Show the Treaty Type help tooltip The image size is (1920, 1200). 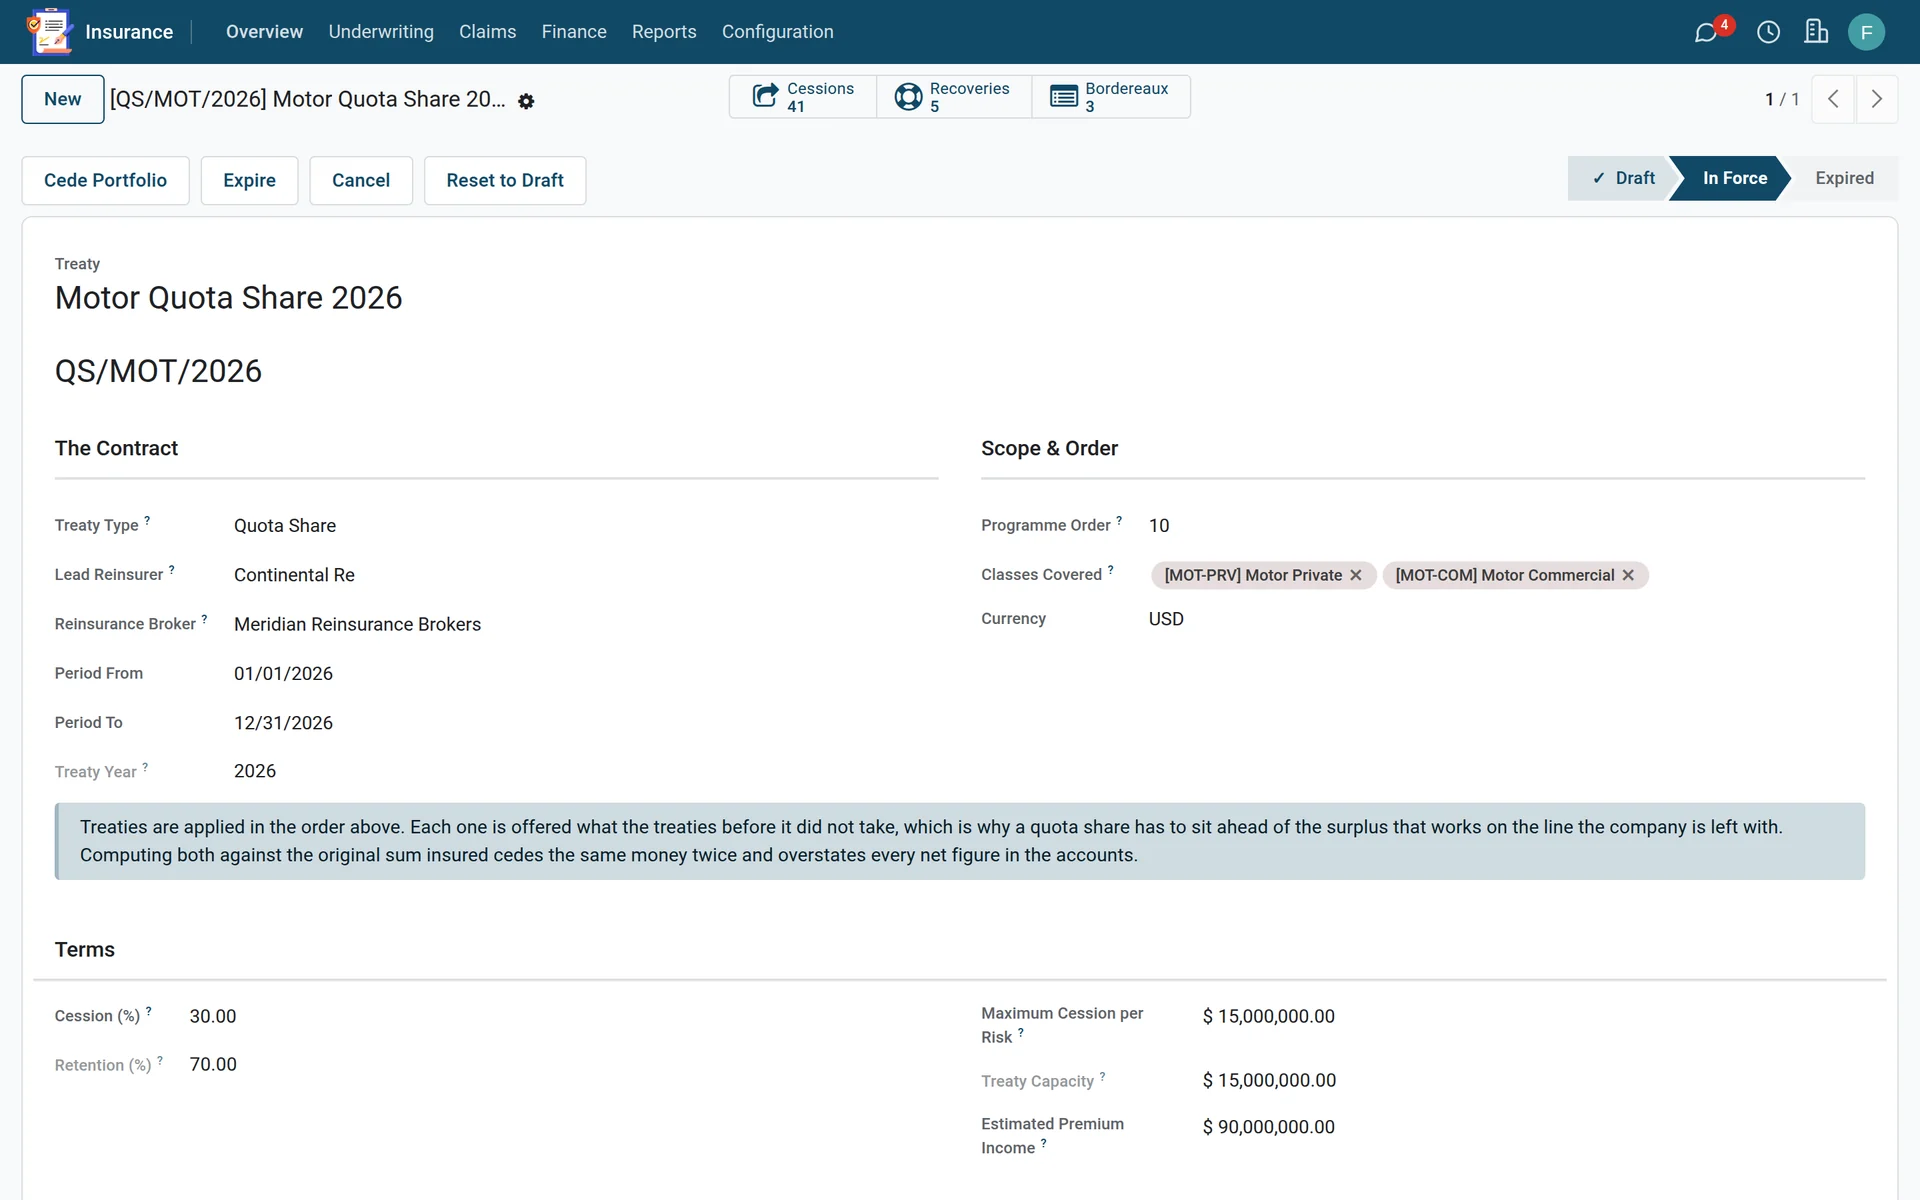(x=147, y=521)
